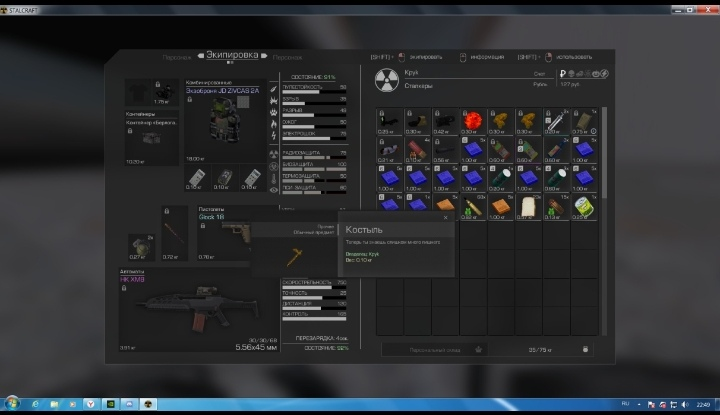Open the Персональный склад button
Image resolution: width=720 pixels, height=415 pixels.
tap(434, 350)
